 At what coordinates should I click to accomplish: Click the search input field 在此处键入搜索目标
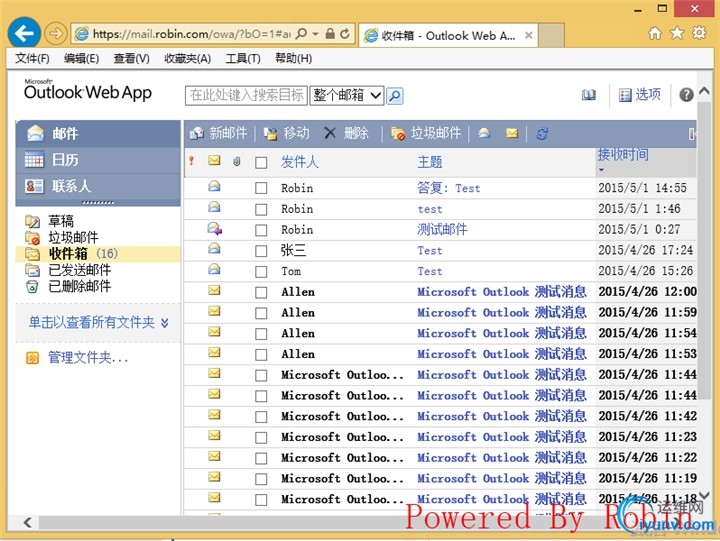pyautogui.click(x=246, y=96)
